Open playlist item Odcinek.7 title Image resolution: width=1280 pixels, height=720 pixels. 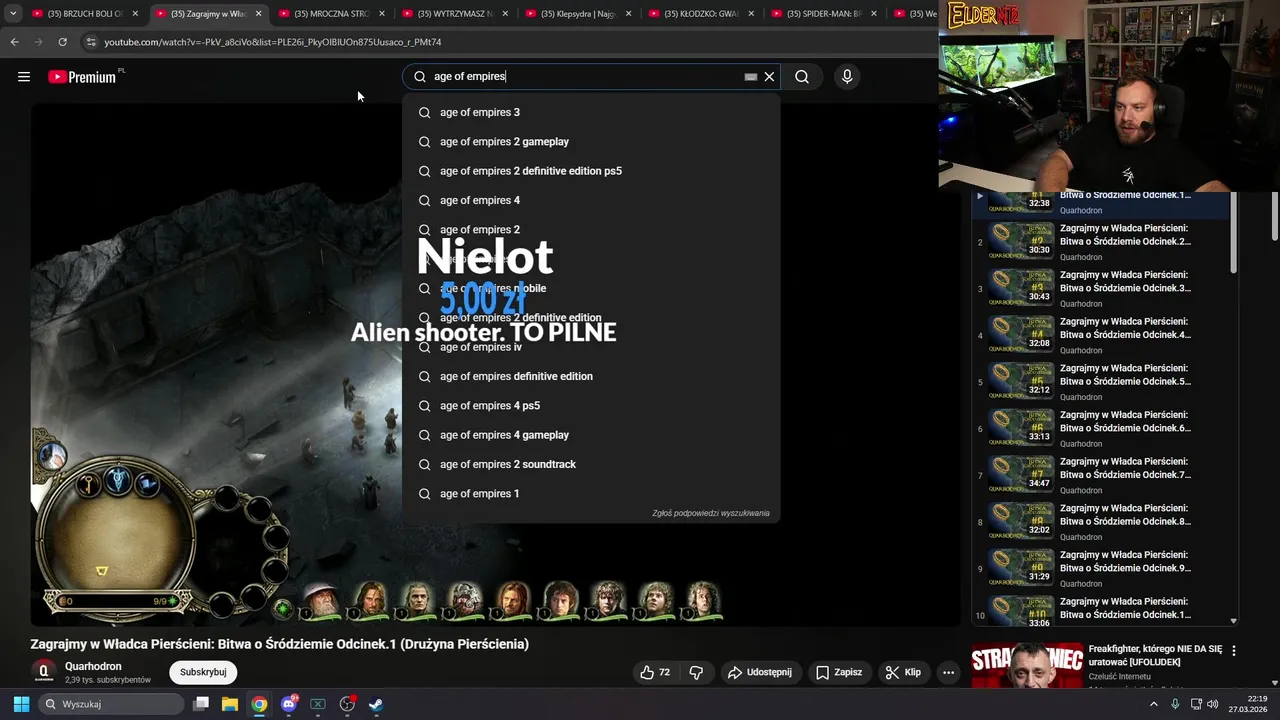1125,468
